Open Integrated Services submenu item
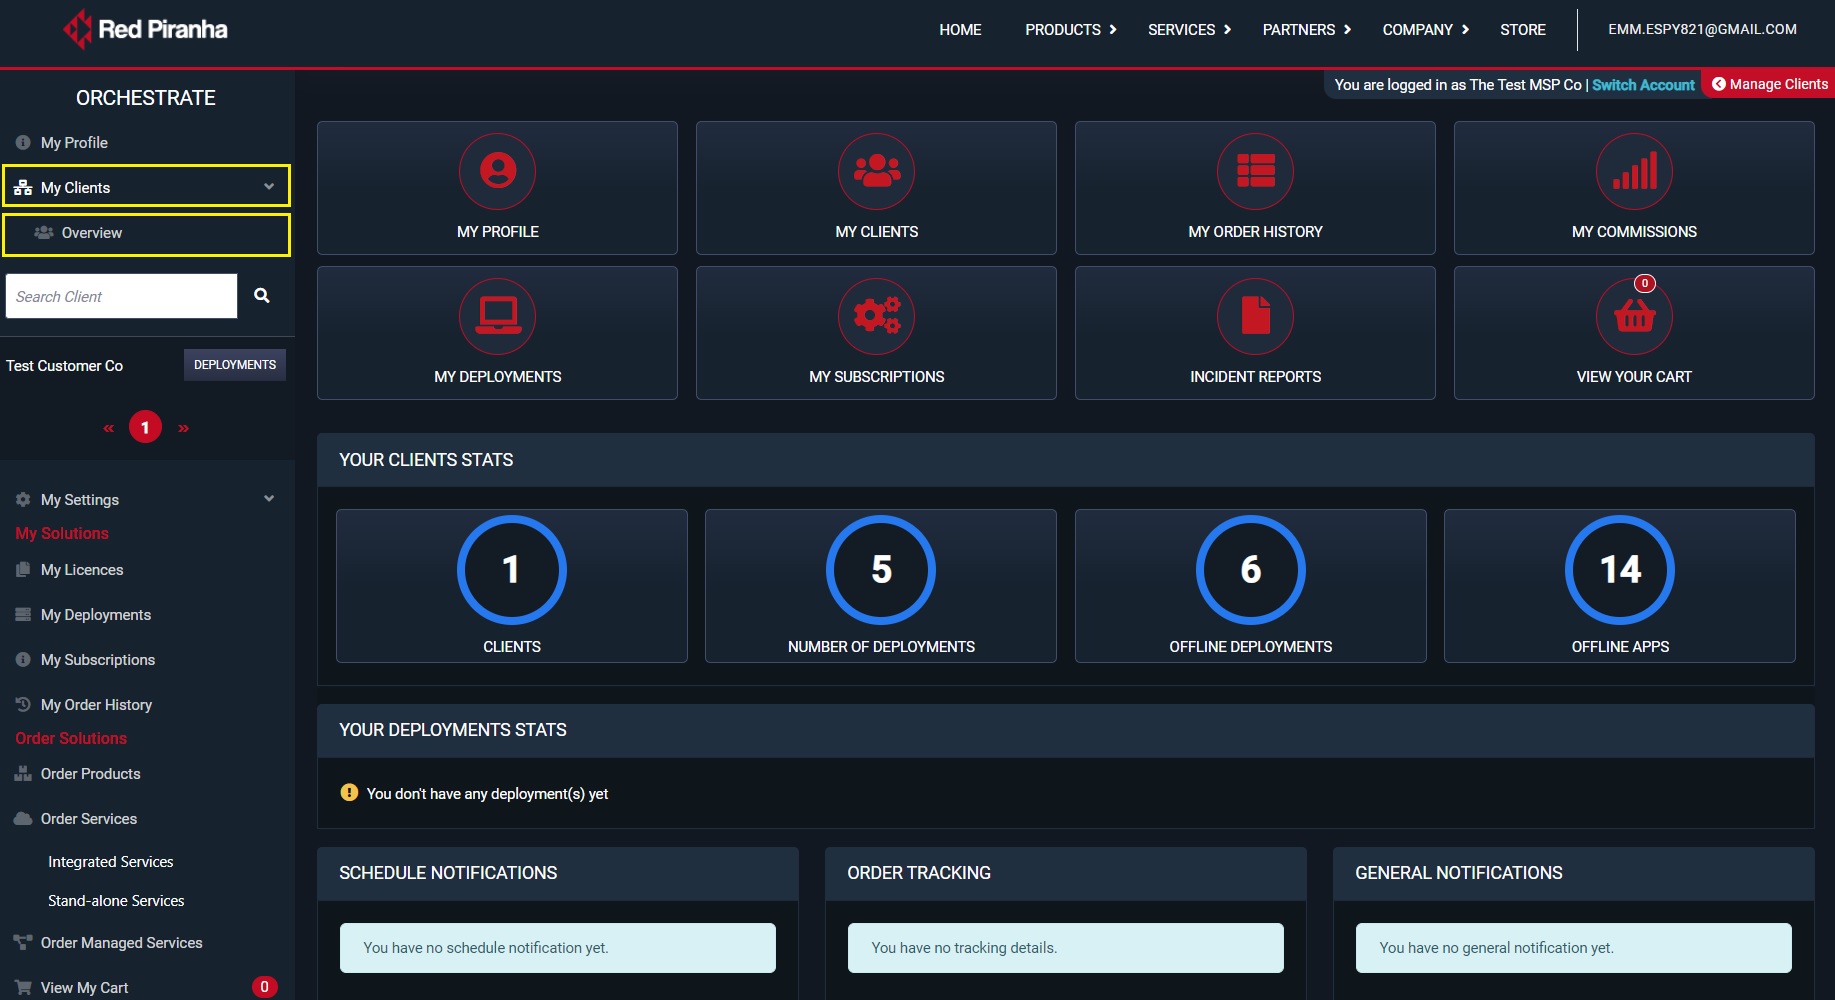The image size is (1835, 1000). click(x=110, y=861)
